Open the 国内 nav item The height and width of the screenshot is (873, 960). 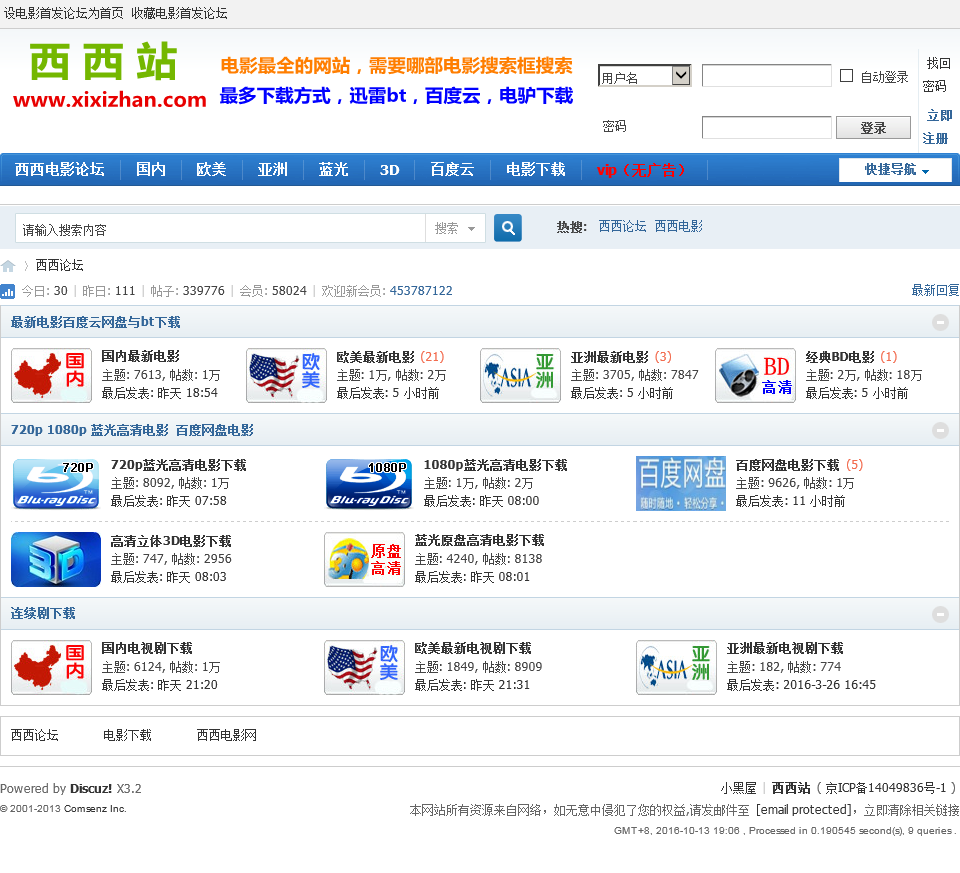coord(151,170)
